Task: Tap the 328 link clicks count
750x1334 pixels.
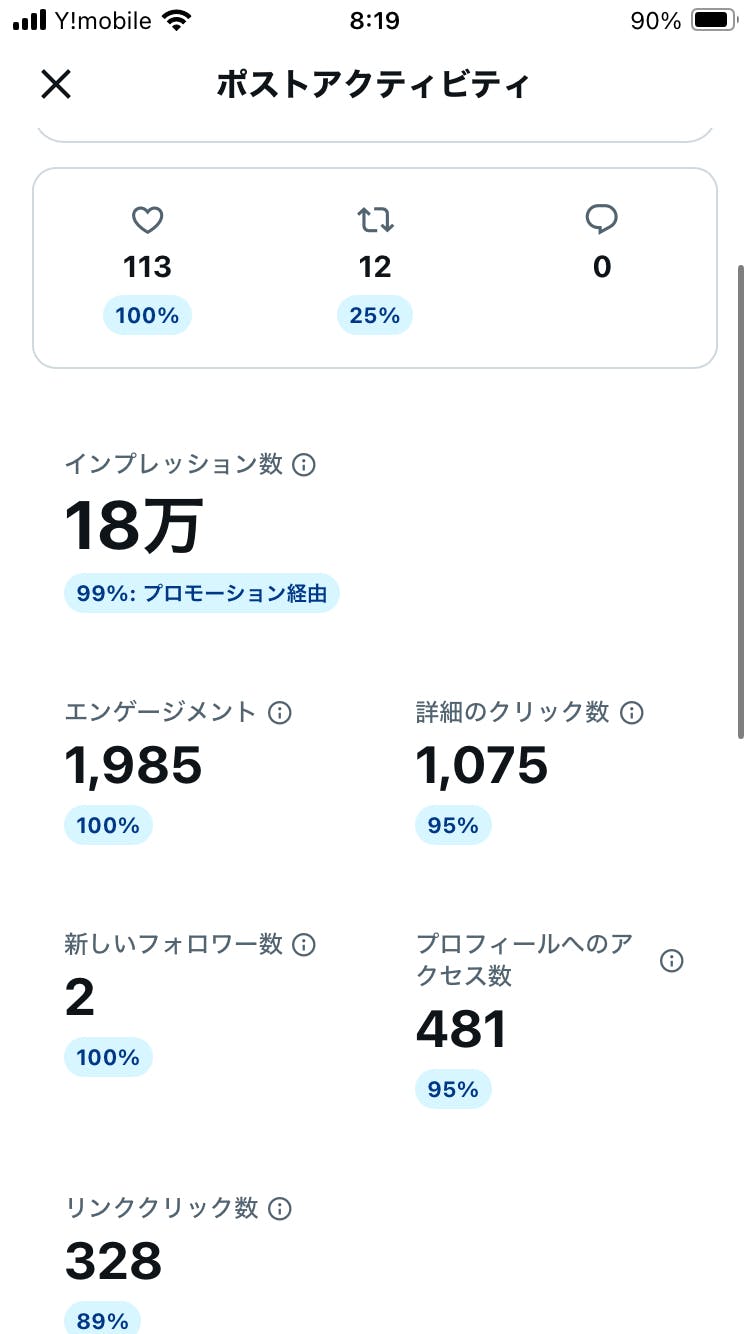Action: pos(113,1262)
